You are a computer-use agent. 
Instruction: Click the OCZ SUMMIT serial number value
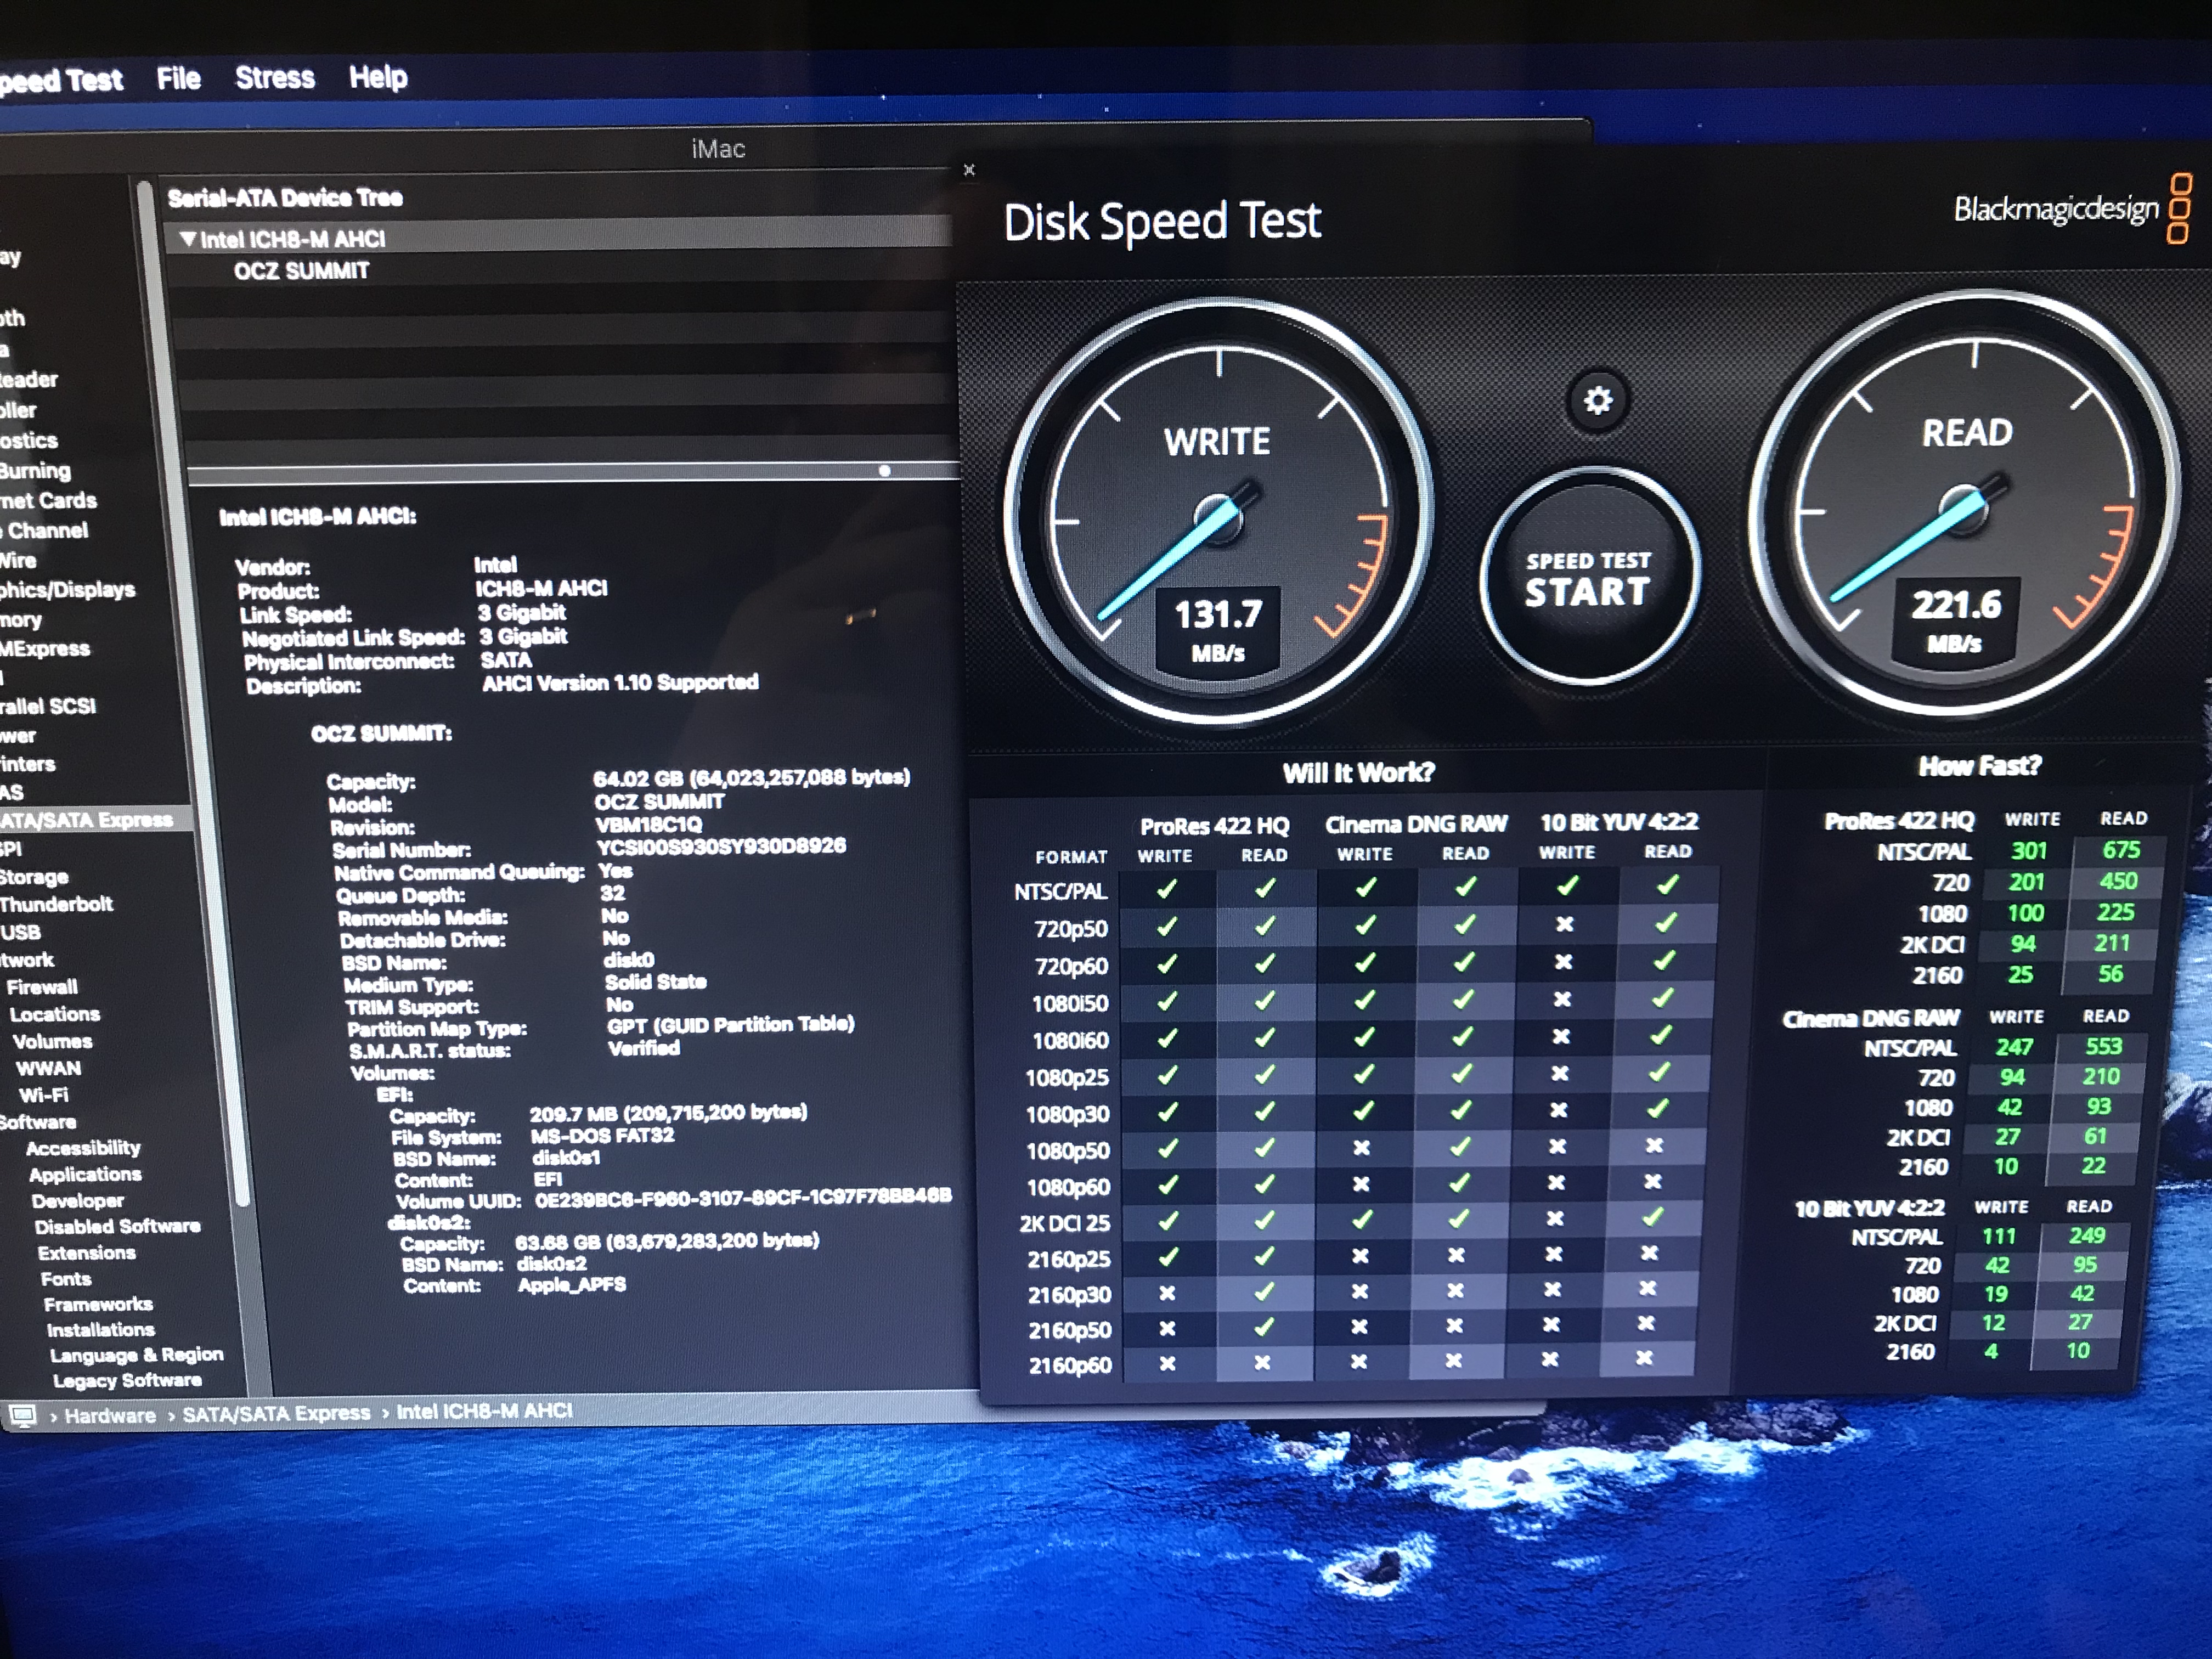click(721, 846)
